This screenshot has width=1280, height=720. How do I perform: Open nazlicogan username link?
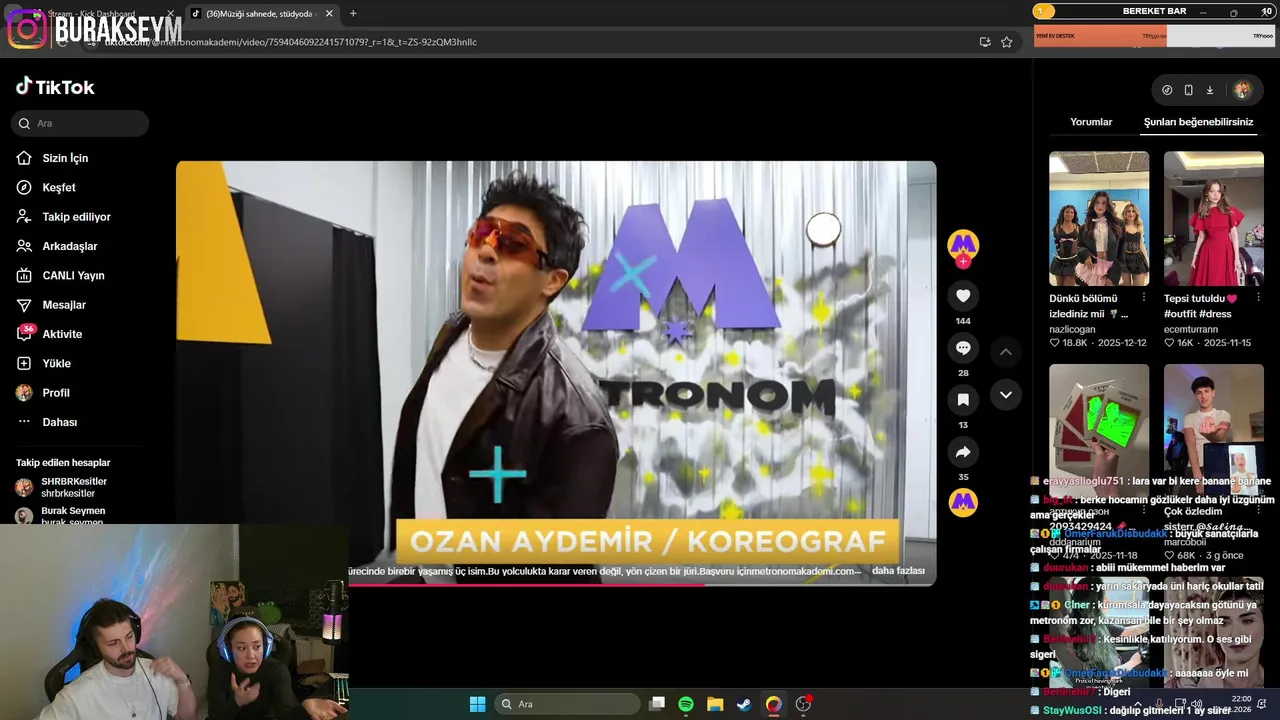point(1072,329)
